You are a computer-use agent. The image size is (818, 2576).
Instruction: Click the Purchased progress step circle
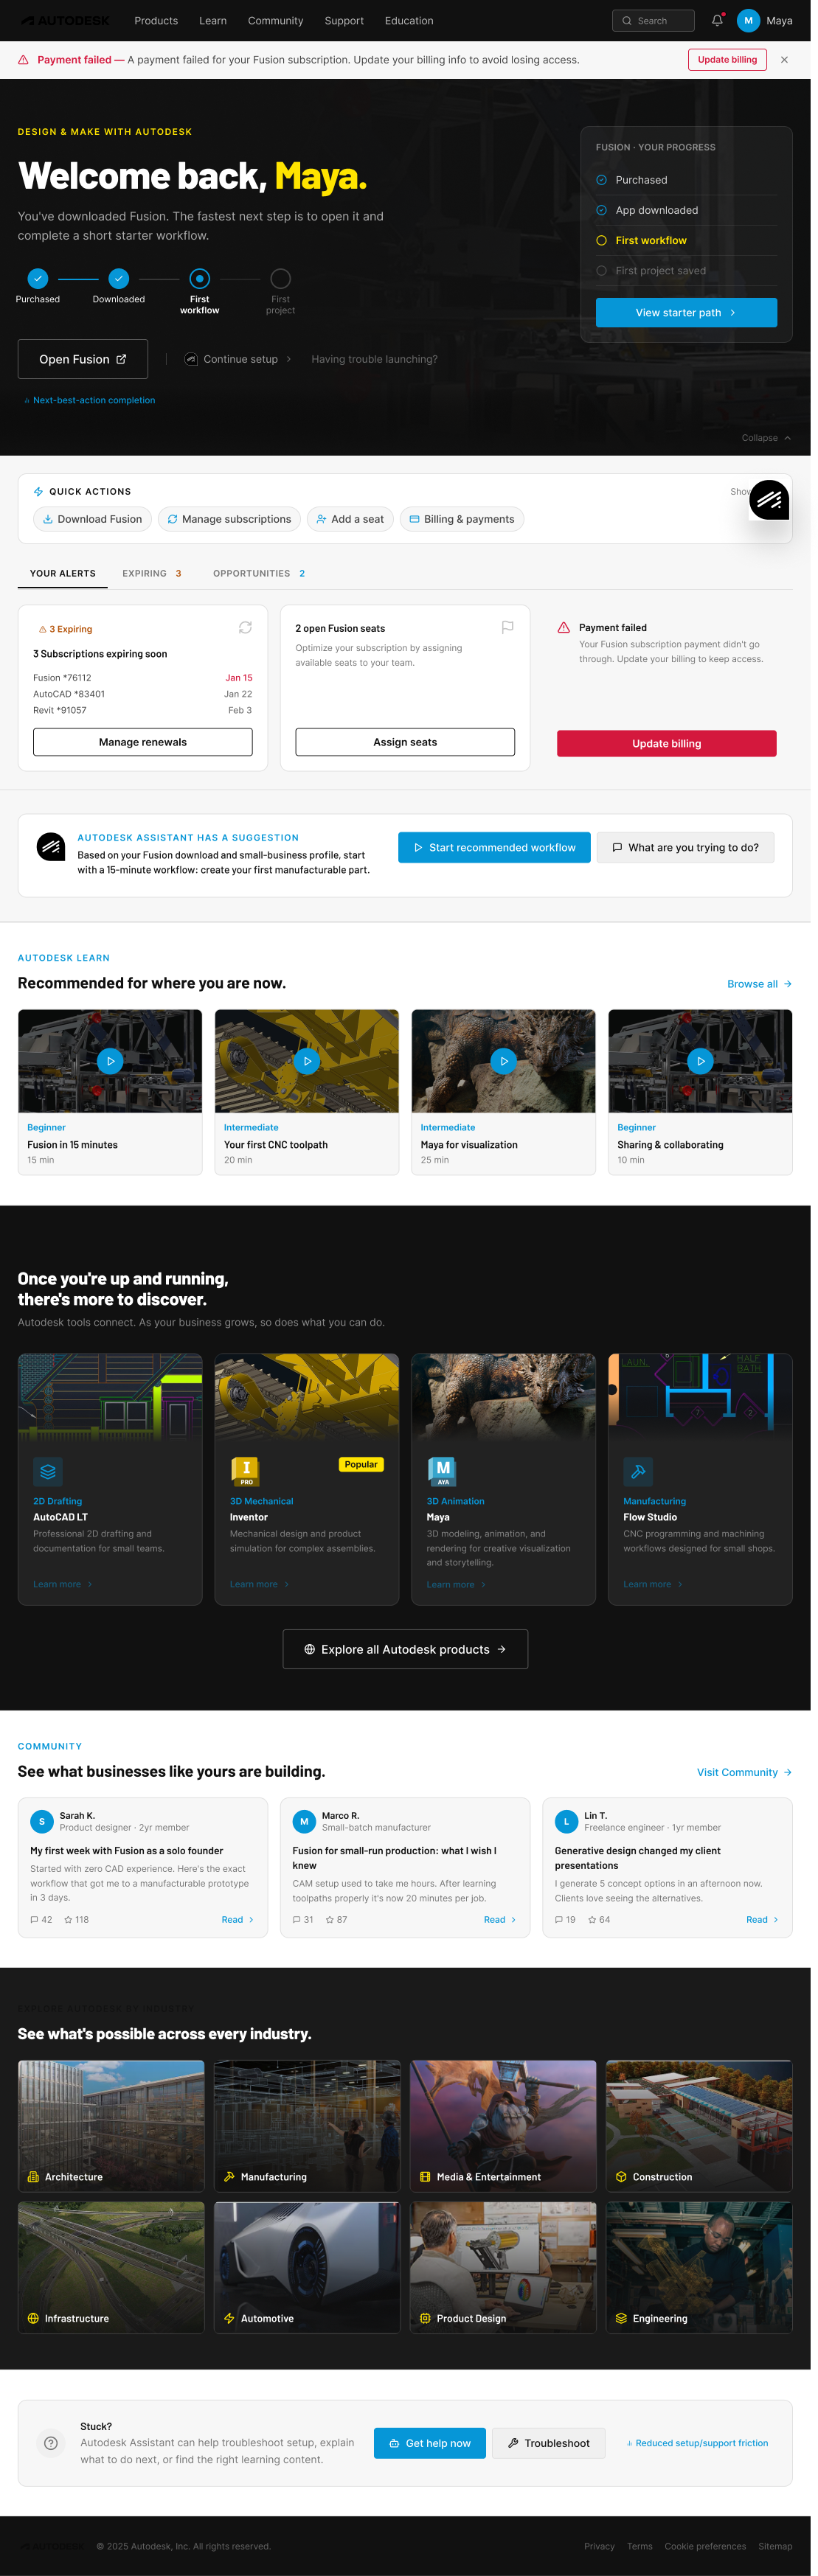pos(38,278)
